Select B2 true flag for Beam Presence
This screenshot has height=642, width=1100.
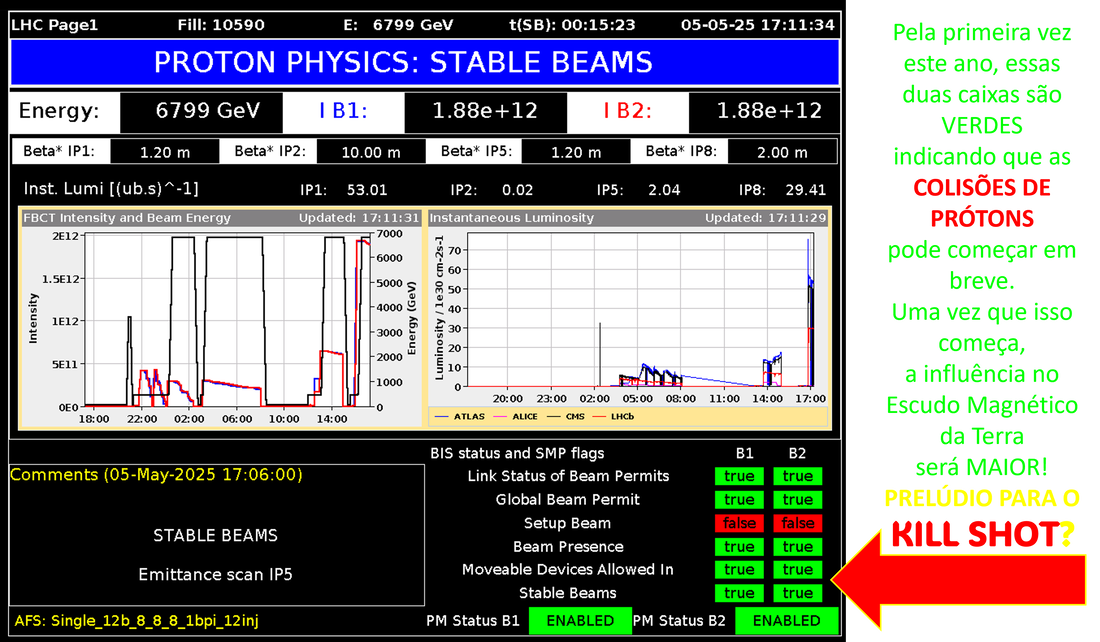pyautogui.click(x=798, y=547)
